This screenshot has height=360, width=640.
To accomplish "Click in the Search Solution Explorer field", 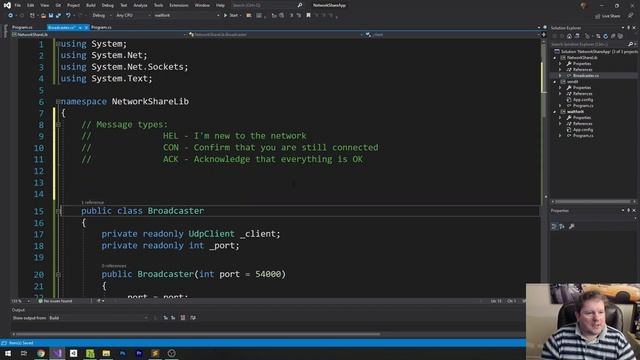I will point(589,44).
